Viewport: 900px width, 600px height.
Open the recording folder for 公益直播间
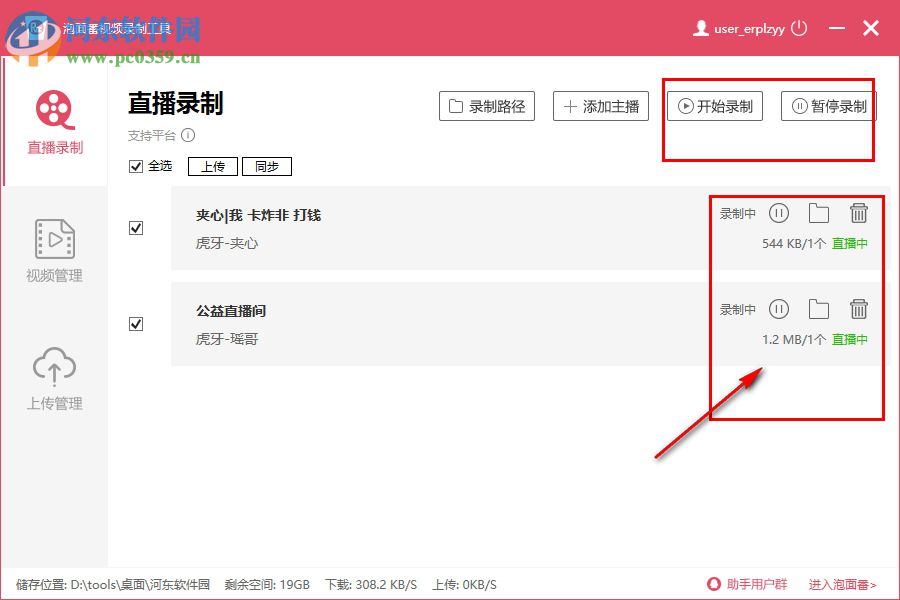coord(819,309)
